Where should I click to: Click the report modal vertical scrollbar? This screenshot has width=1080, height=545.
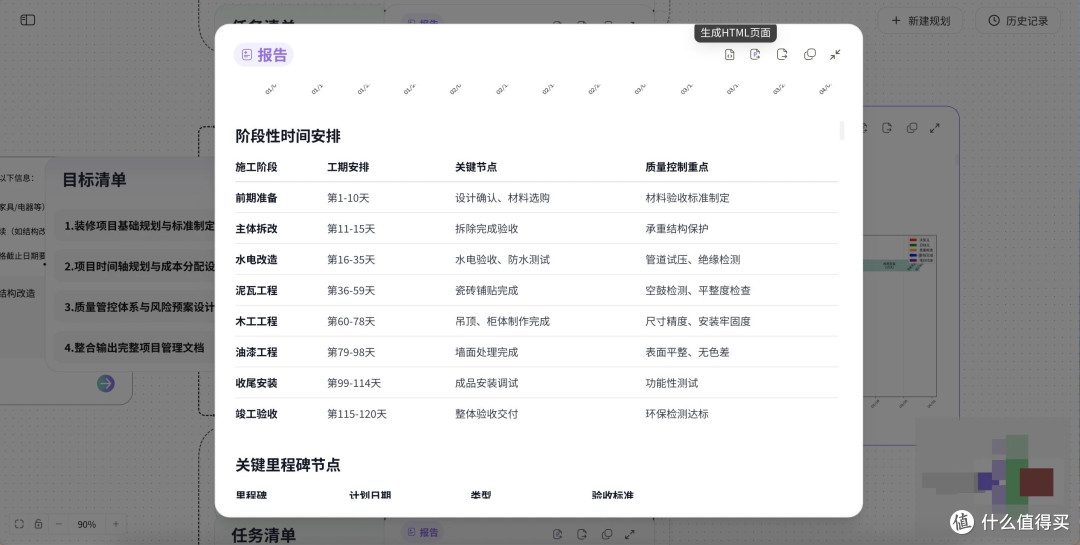pos(842,130)
